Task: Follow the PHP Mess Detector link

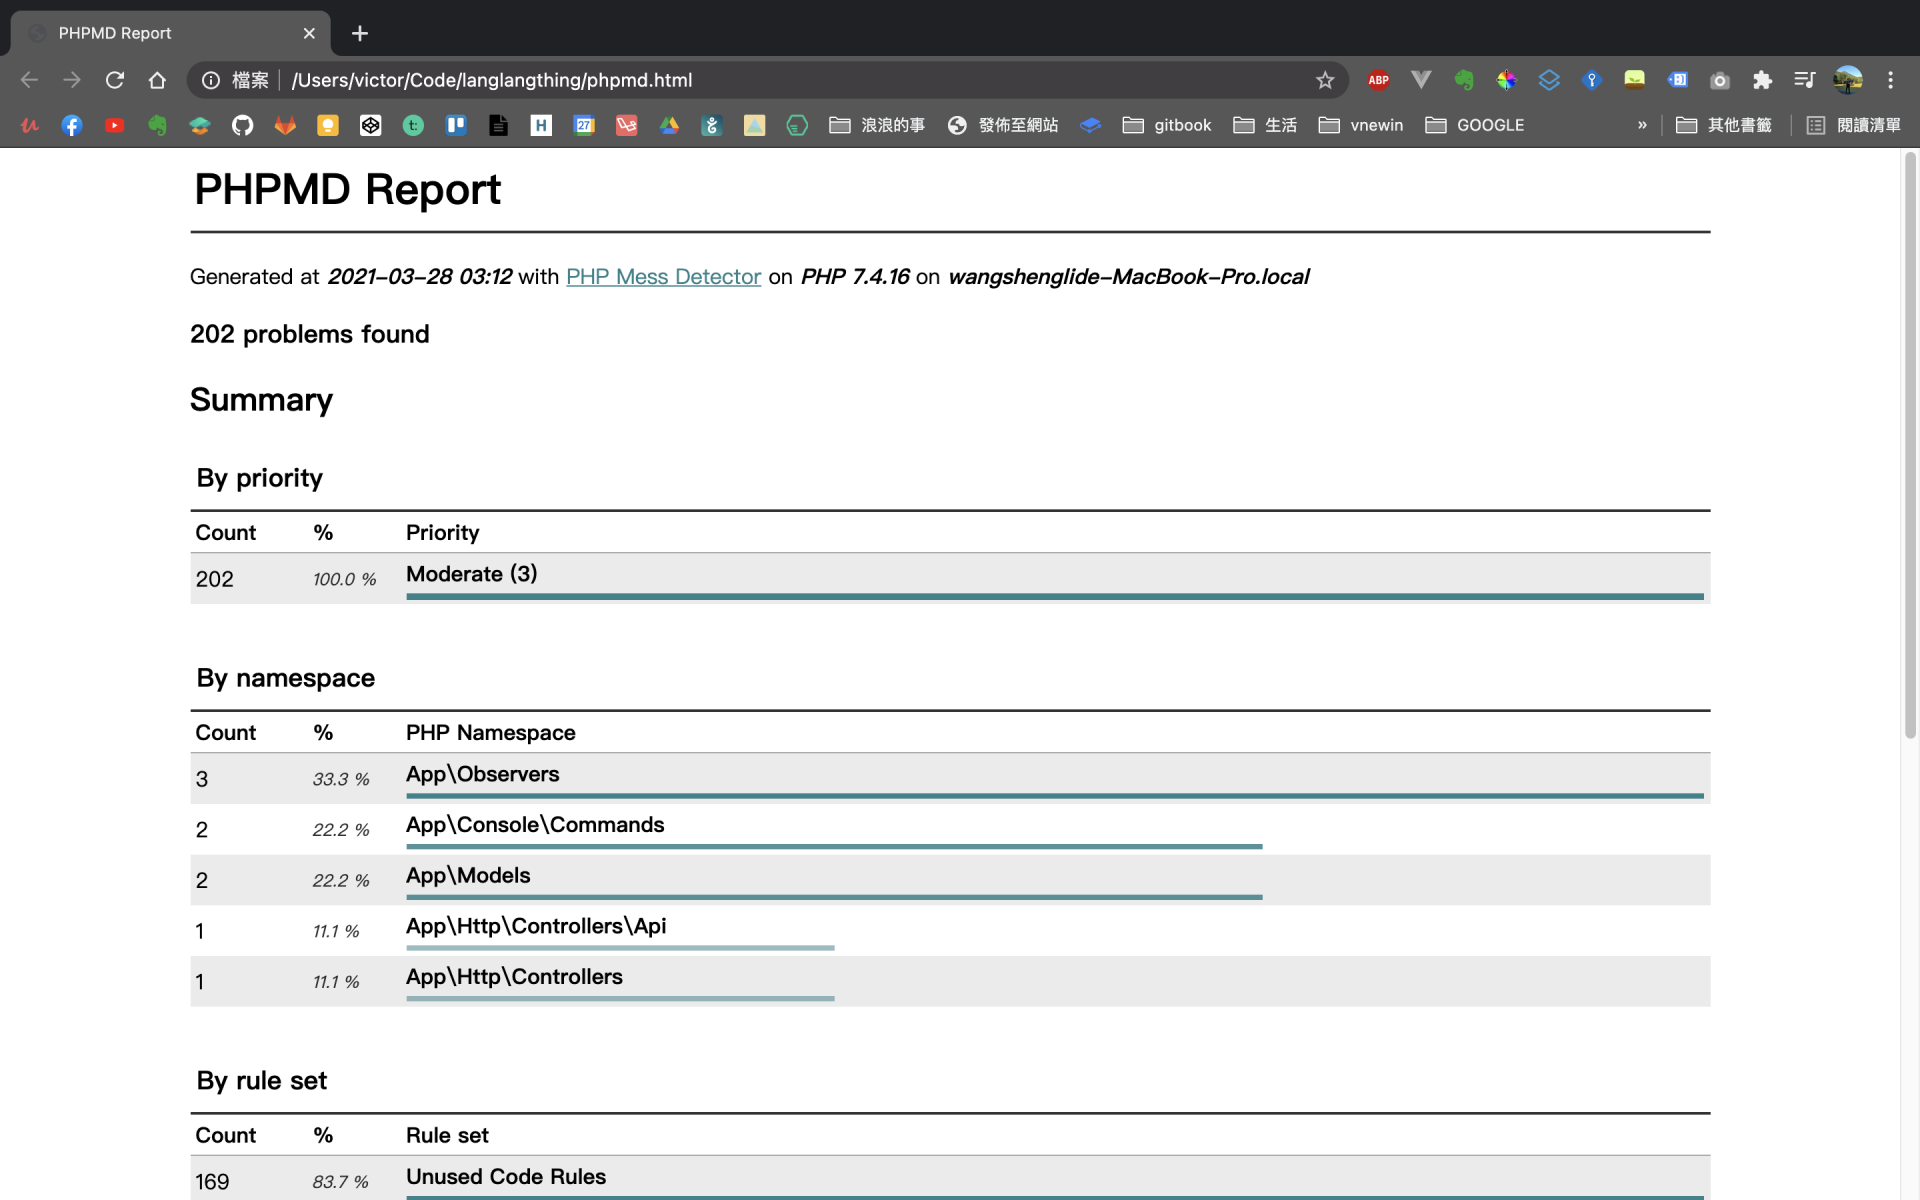Action: (663, 277)
